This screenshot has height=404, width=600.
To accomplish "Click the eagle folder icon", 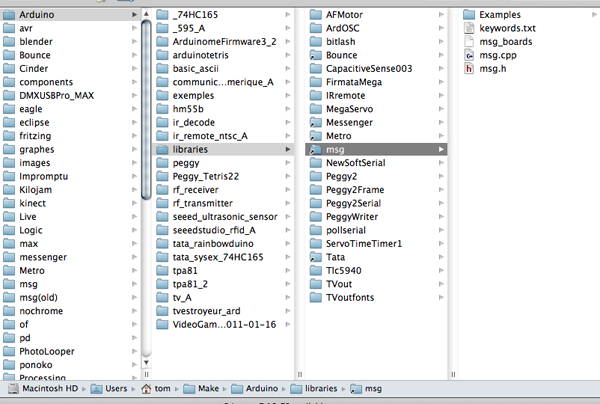I will coord(9,109).
